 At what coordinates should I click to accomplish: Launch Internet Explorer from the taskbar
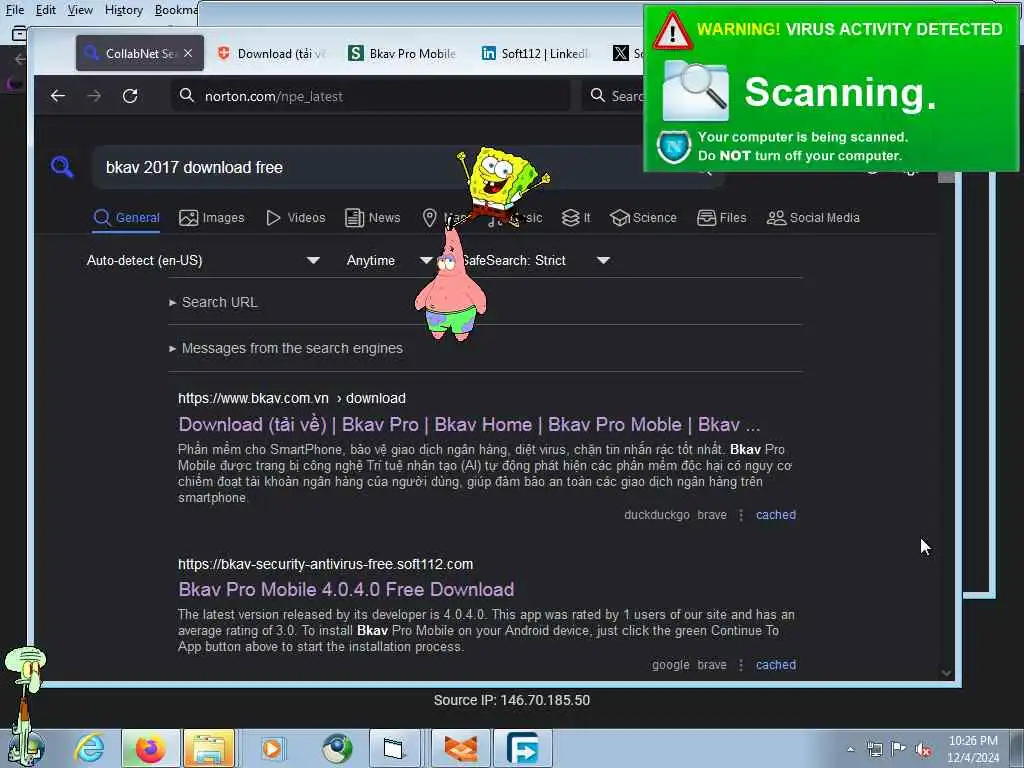[x=89, y=748]
